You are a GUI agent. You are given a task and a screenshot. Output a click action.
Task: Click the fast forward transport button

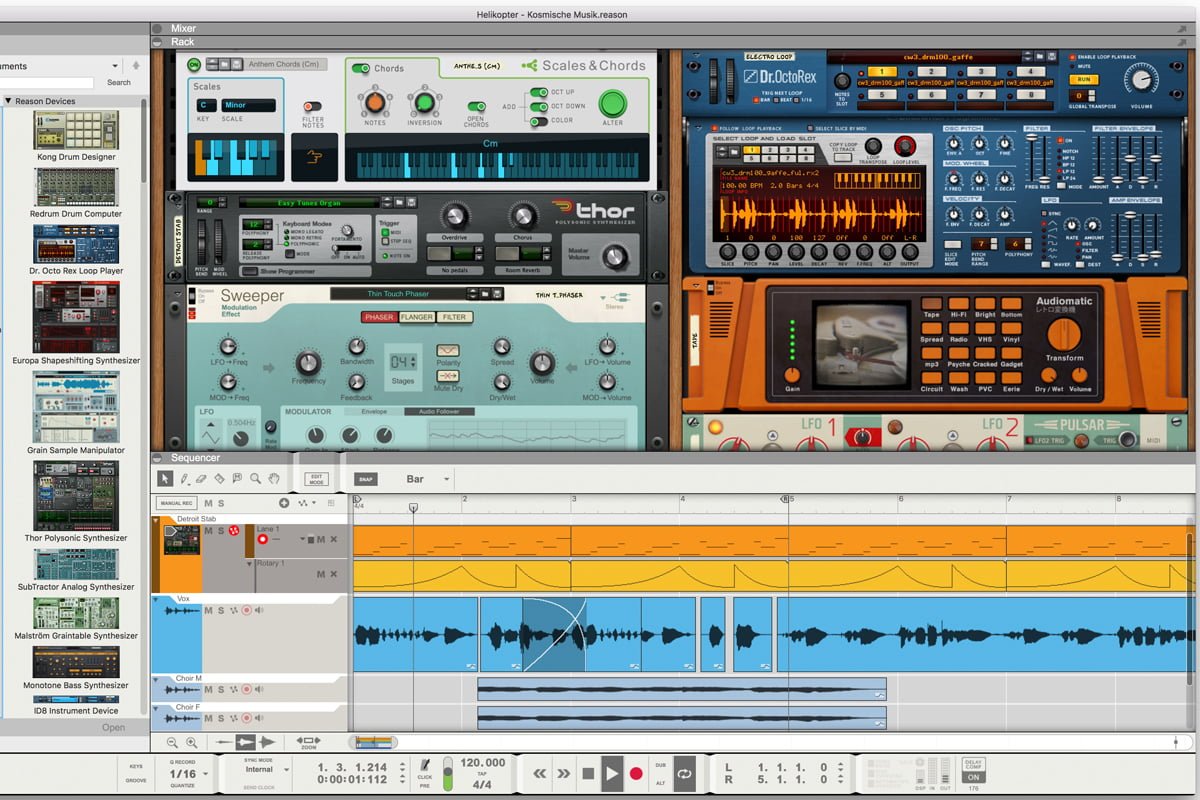coord(564,773)
